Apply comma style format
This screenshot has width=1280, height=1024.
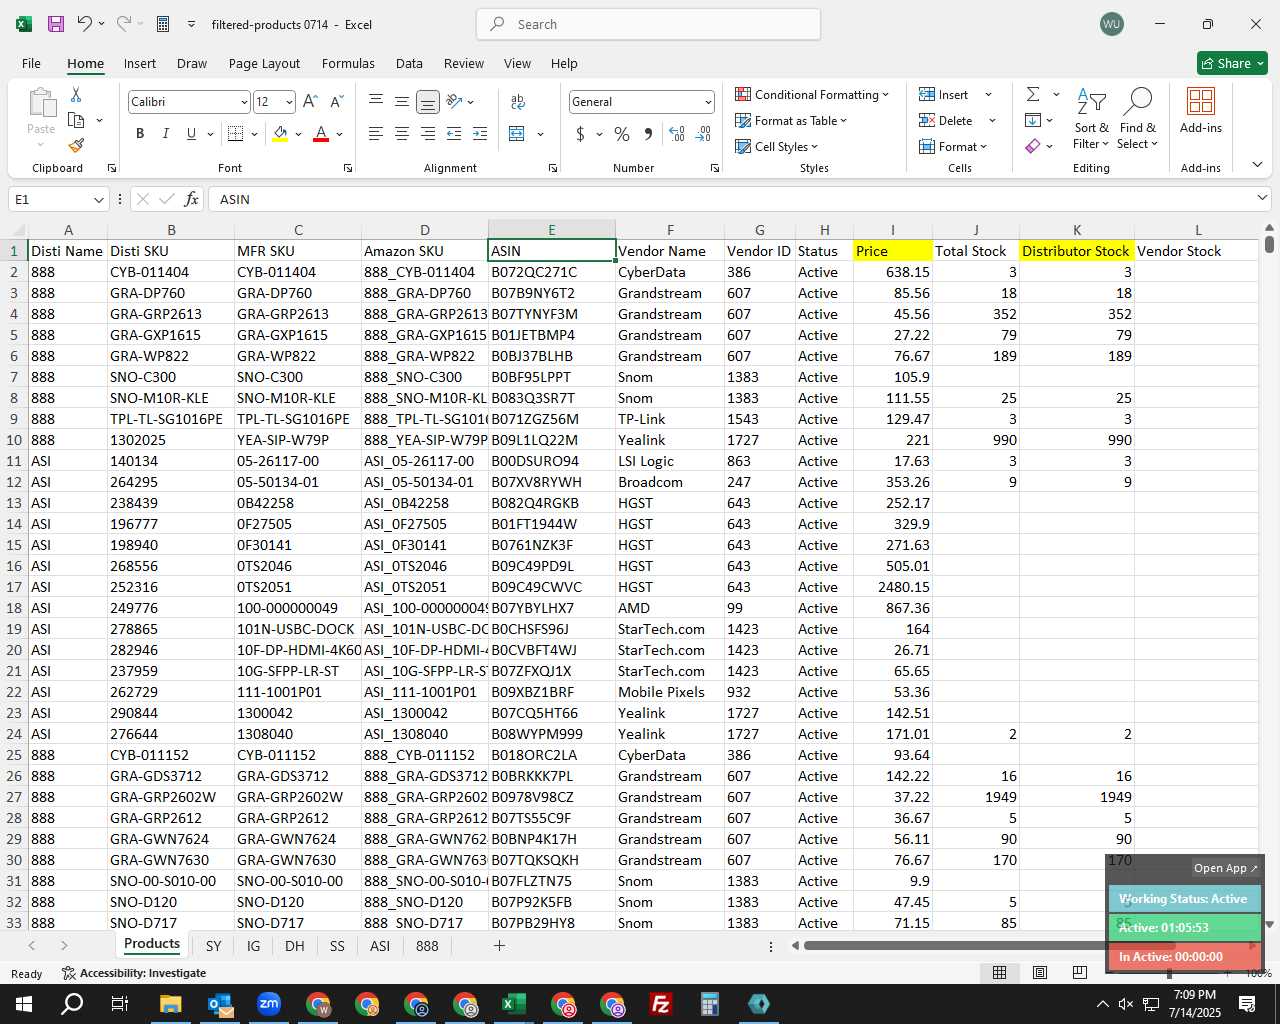pyautogui.click(x=649, y=134)
